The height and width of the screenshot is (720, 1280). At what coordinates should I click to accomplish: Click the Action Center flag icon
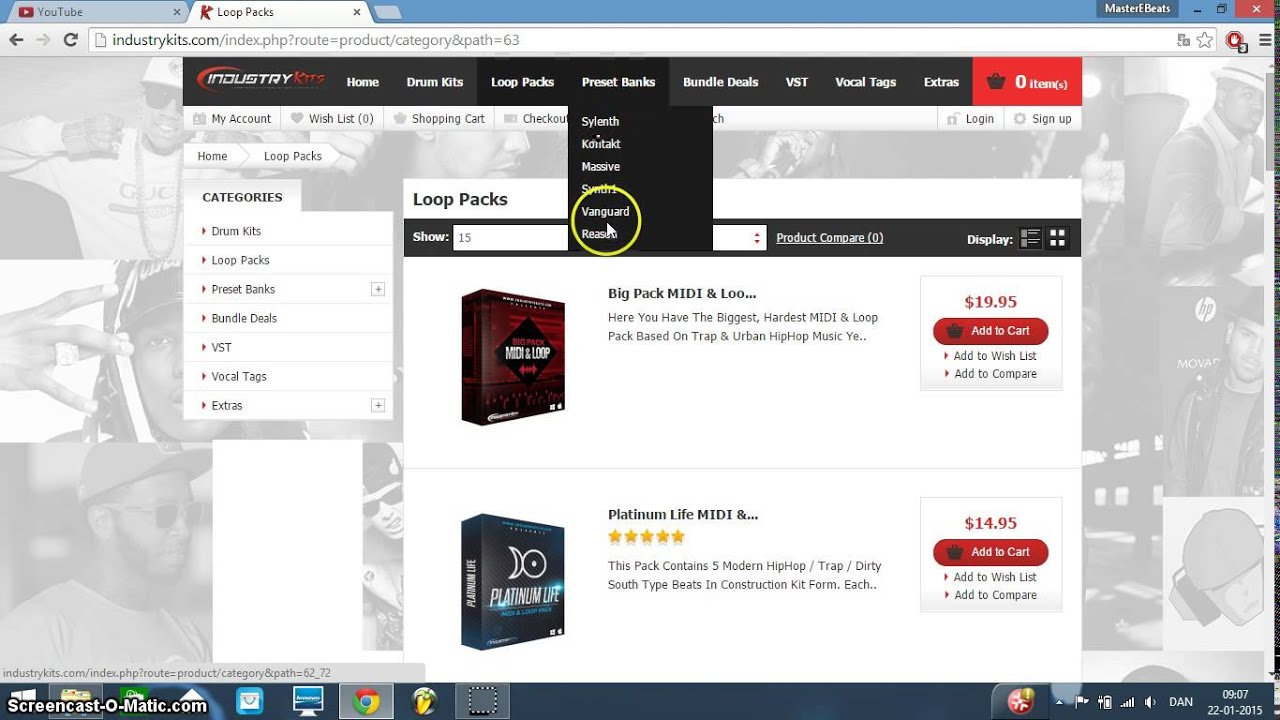click(1084, 702)
